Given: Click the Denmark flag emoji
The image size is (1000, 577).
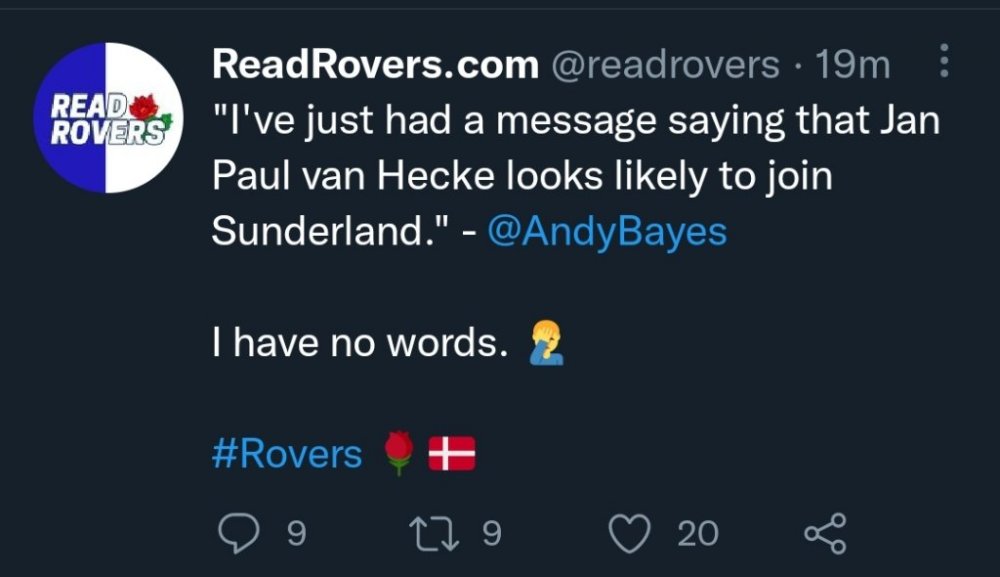Looking at the screenshot, I should (451, 455).
